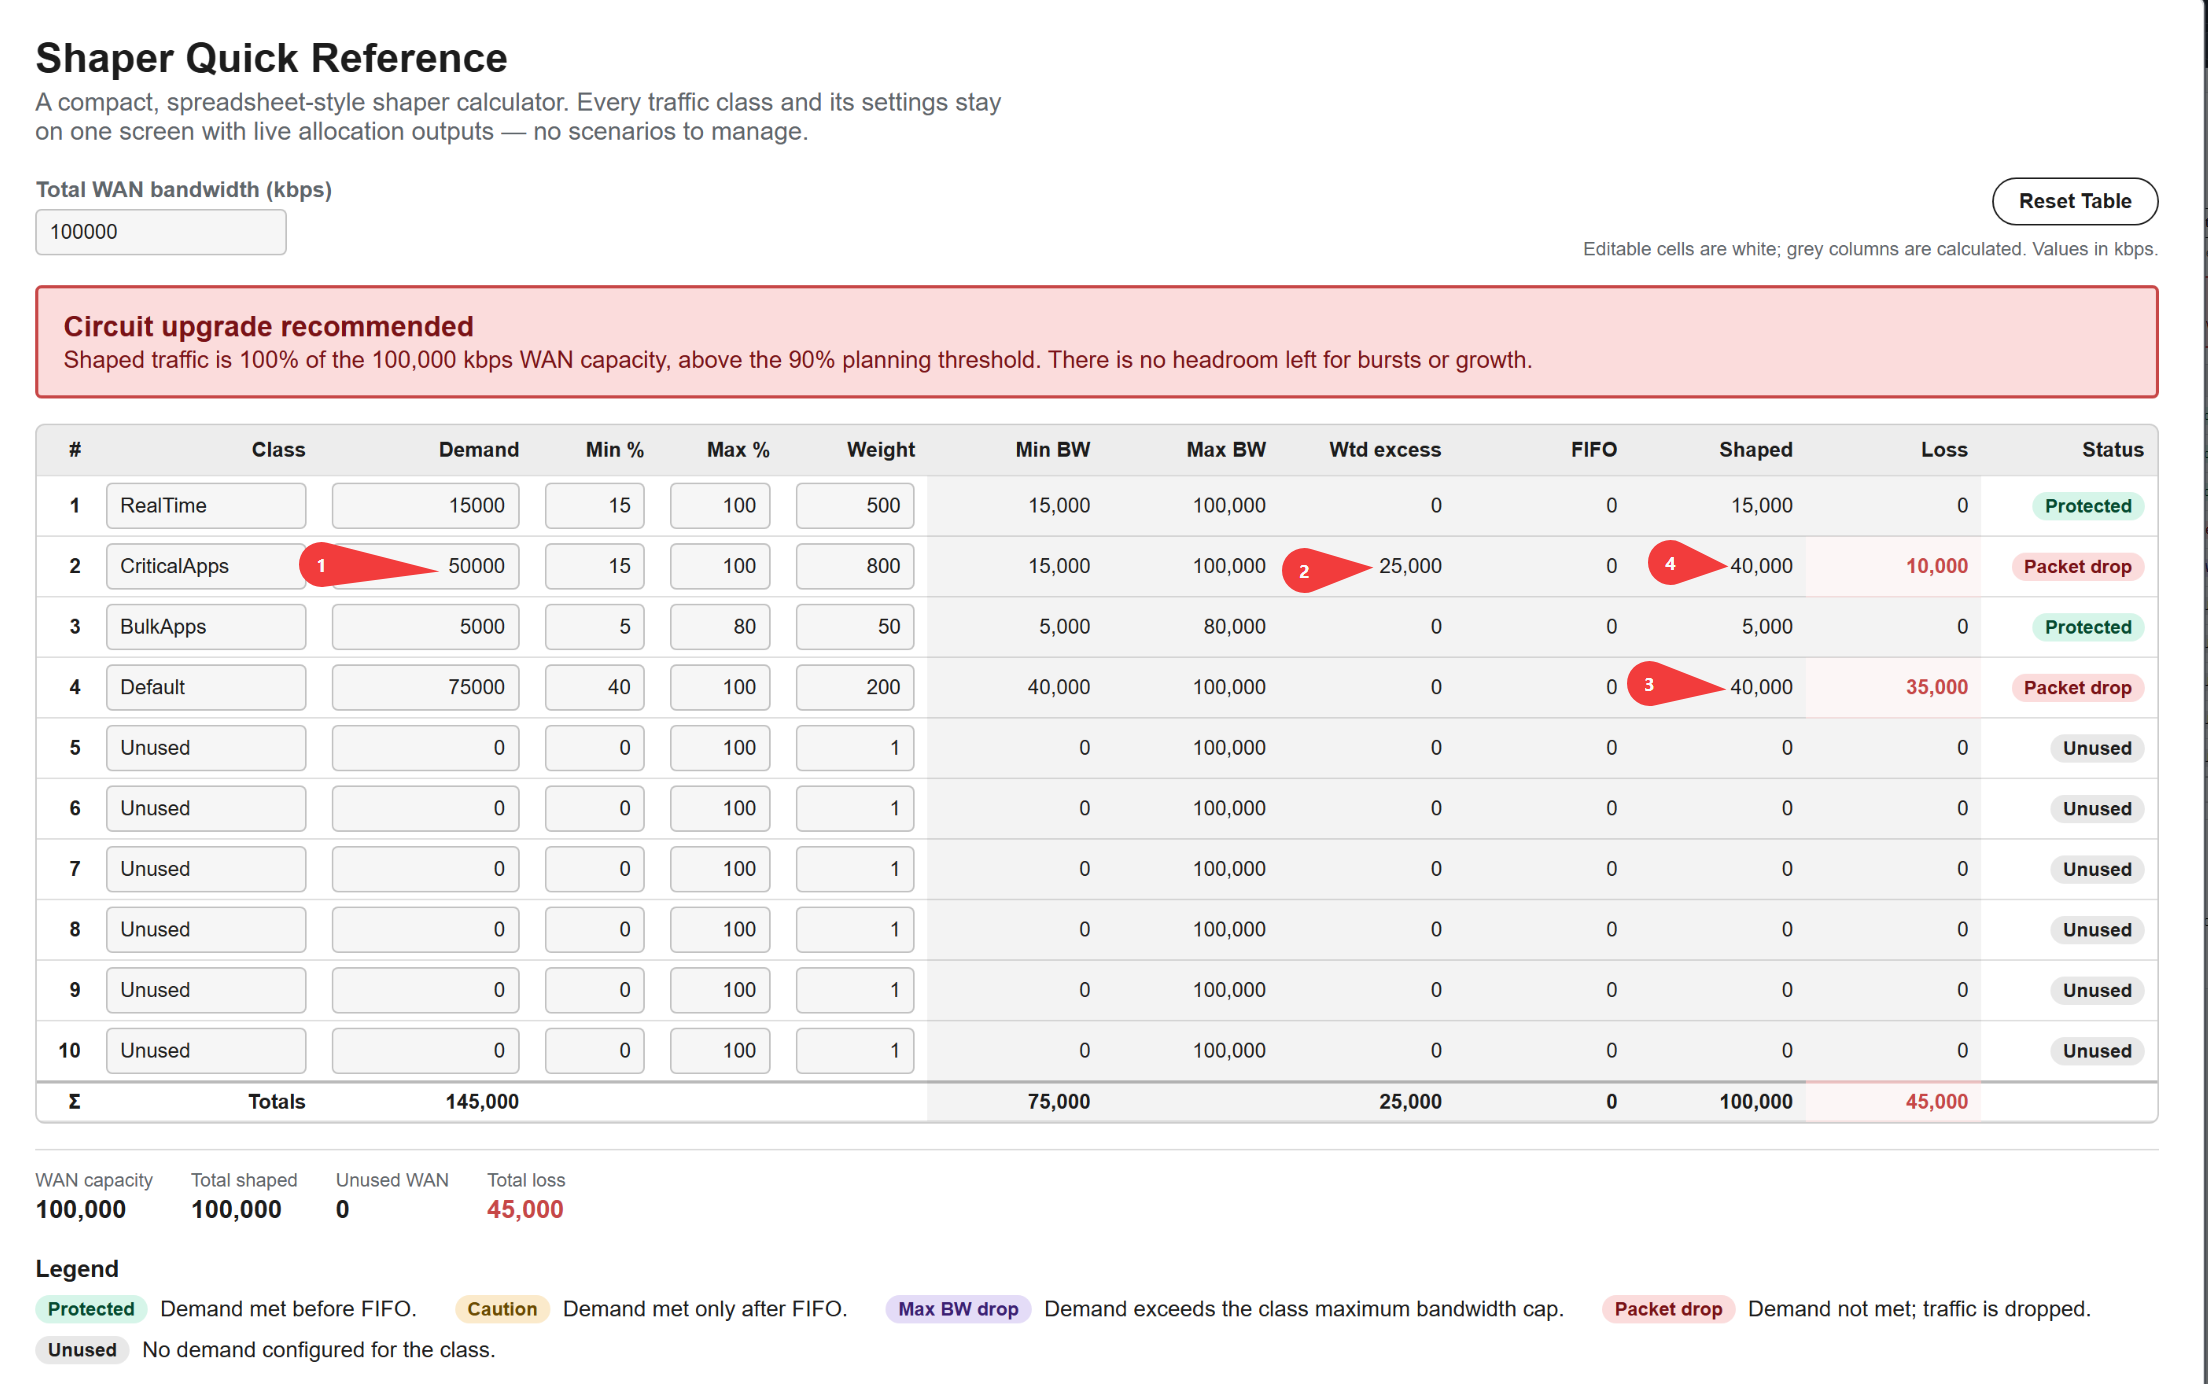Click the BulkApps Max BW value 80,000
Screen dimensions: 2208x1384
[1234, 627]
